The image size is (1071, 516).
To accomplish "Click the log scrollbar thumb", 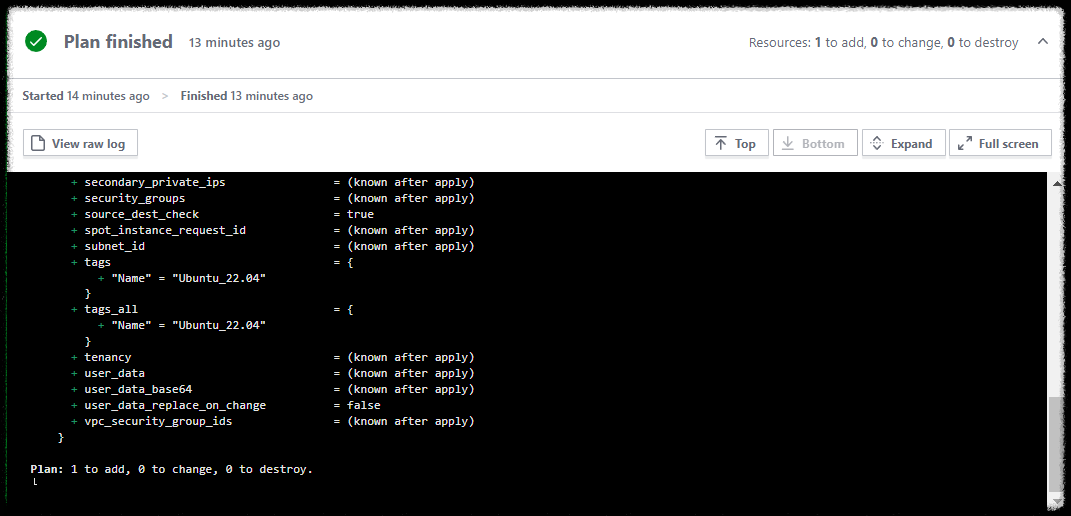I will [1057, 444].
